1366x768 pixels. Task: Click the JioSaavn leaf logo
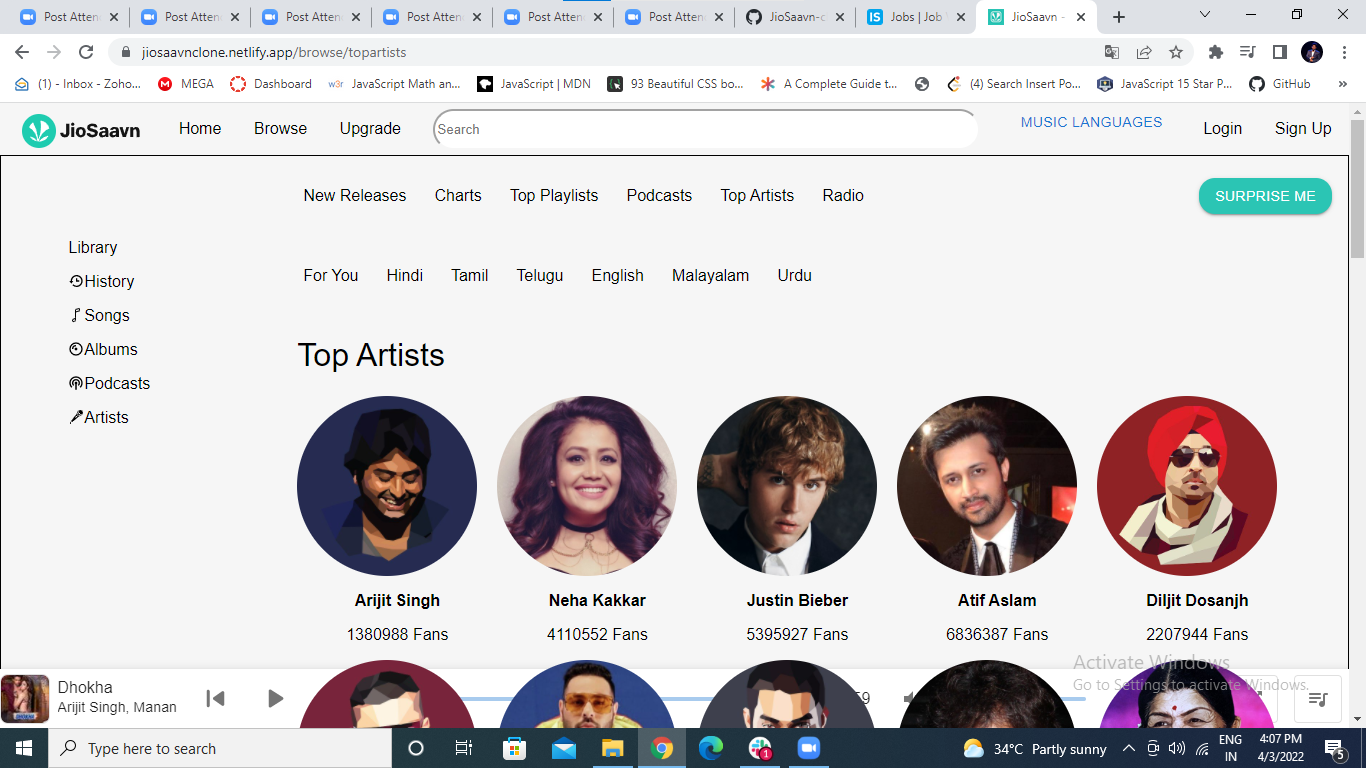click(x=38, y=129)
